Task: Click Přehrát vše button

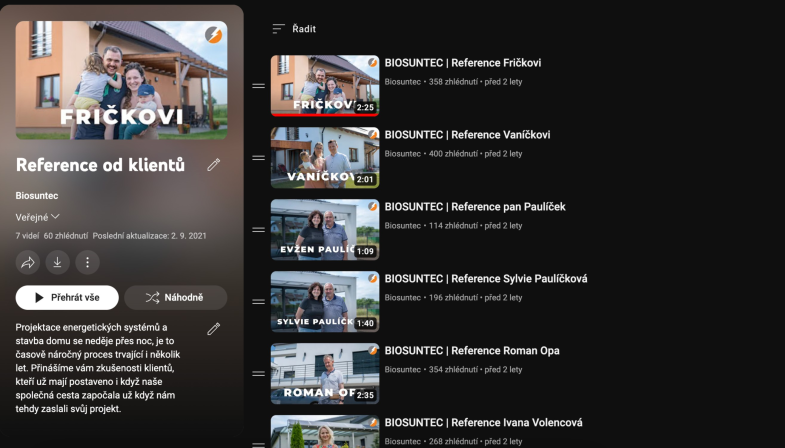Action: coord(67,298)
